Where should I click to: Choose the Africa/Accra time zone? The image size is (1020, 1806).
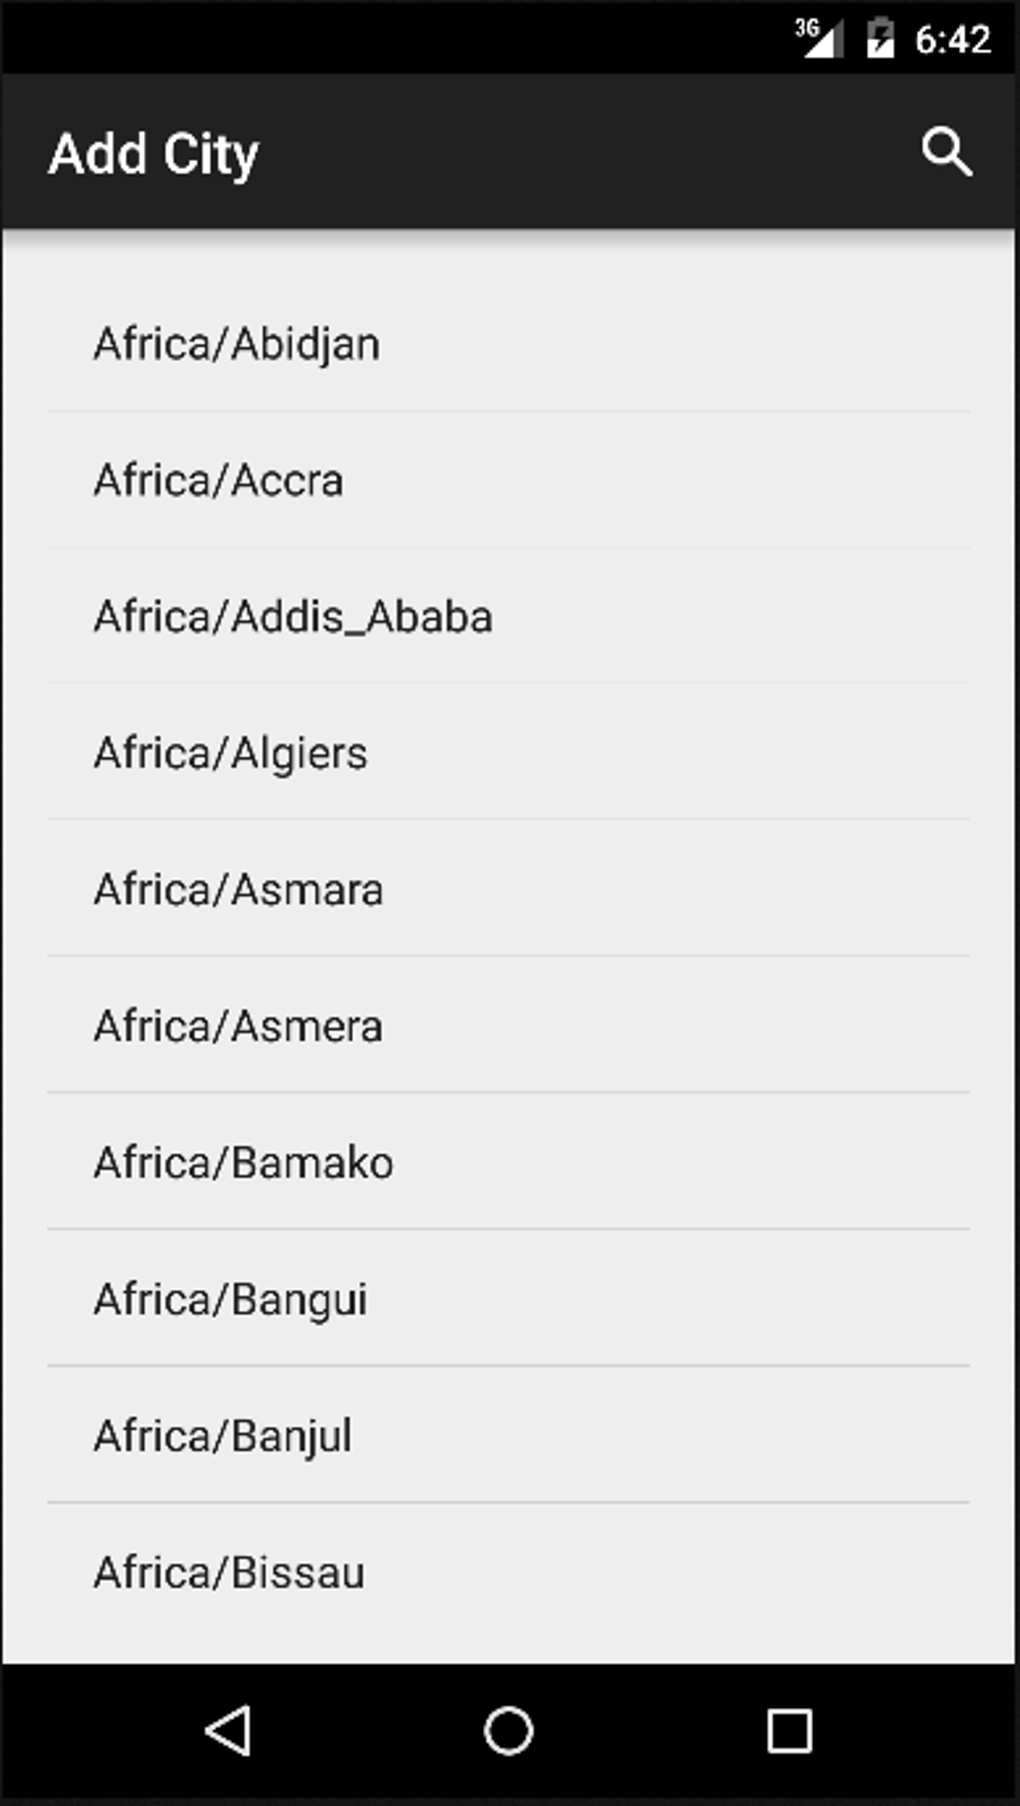(x=219, y=481)
